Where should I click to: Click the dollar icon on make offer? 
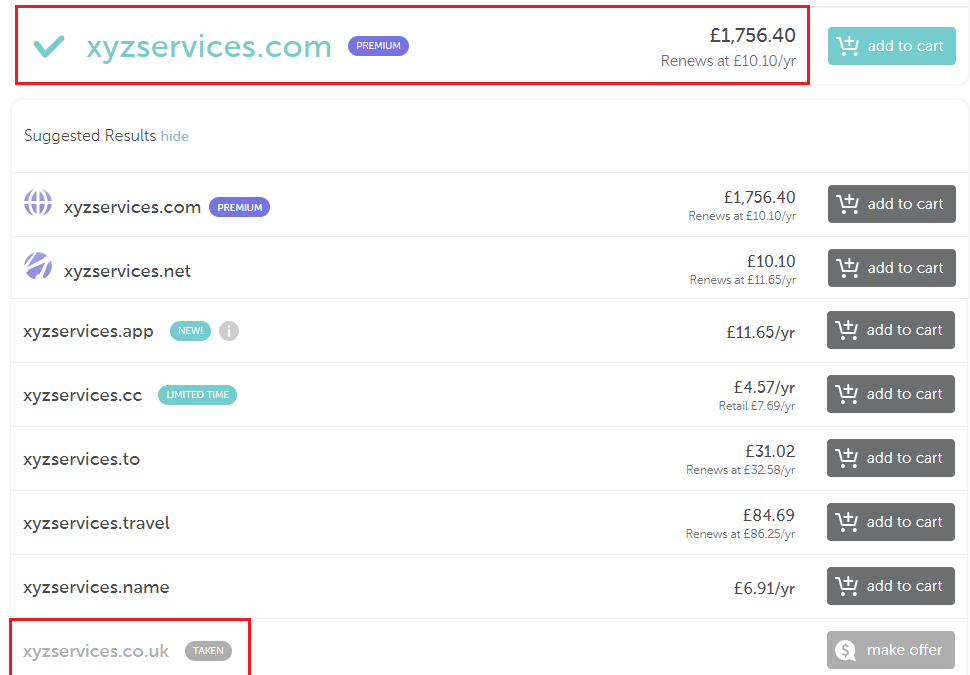click(x=845, y=650)
